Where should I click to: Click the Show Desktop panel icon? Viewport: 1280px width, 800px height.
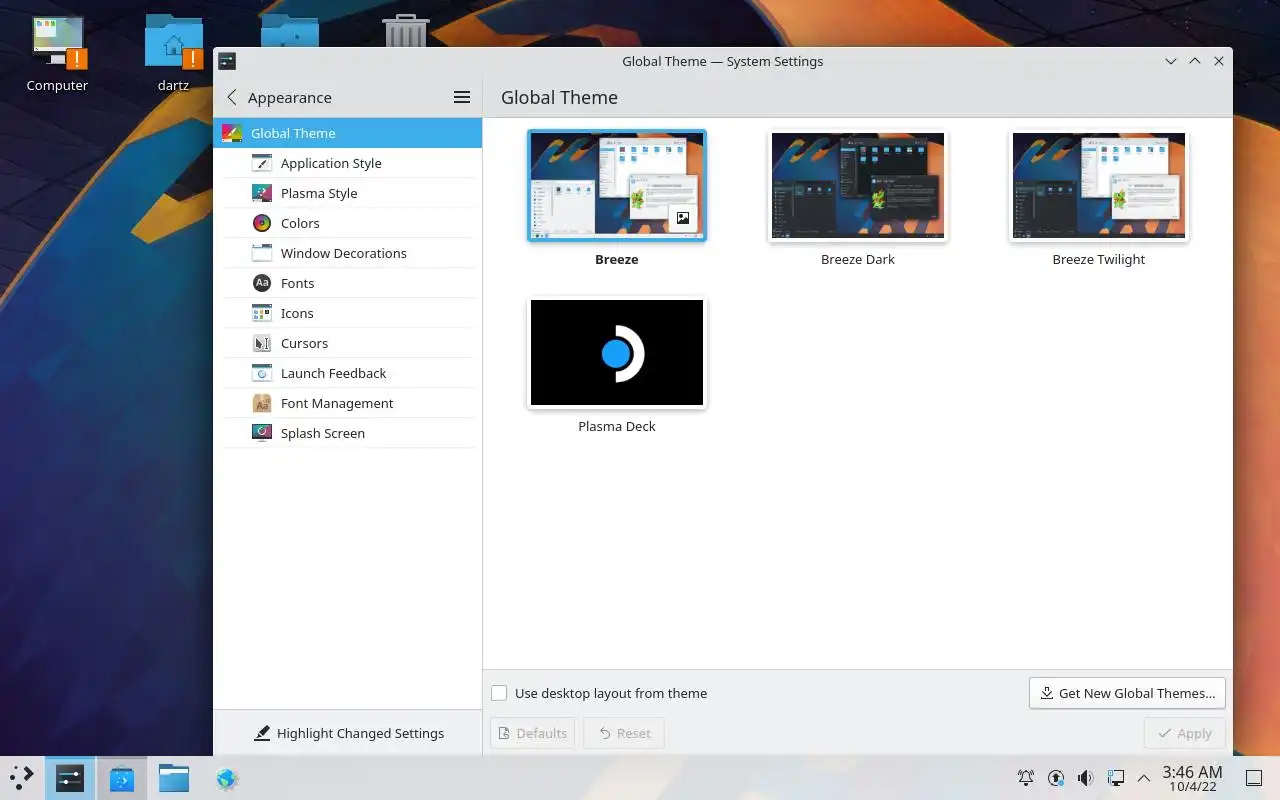(x=1254, y=777)
